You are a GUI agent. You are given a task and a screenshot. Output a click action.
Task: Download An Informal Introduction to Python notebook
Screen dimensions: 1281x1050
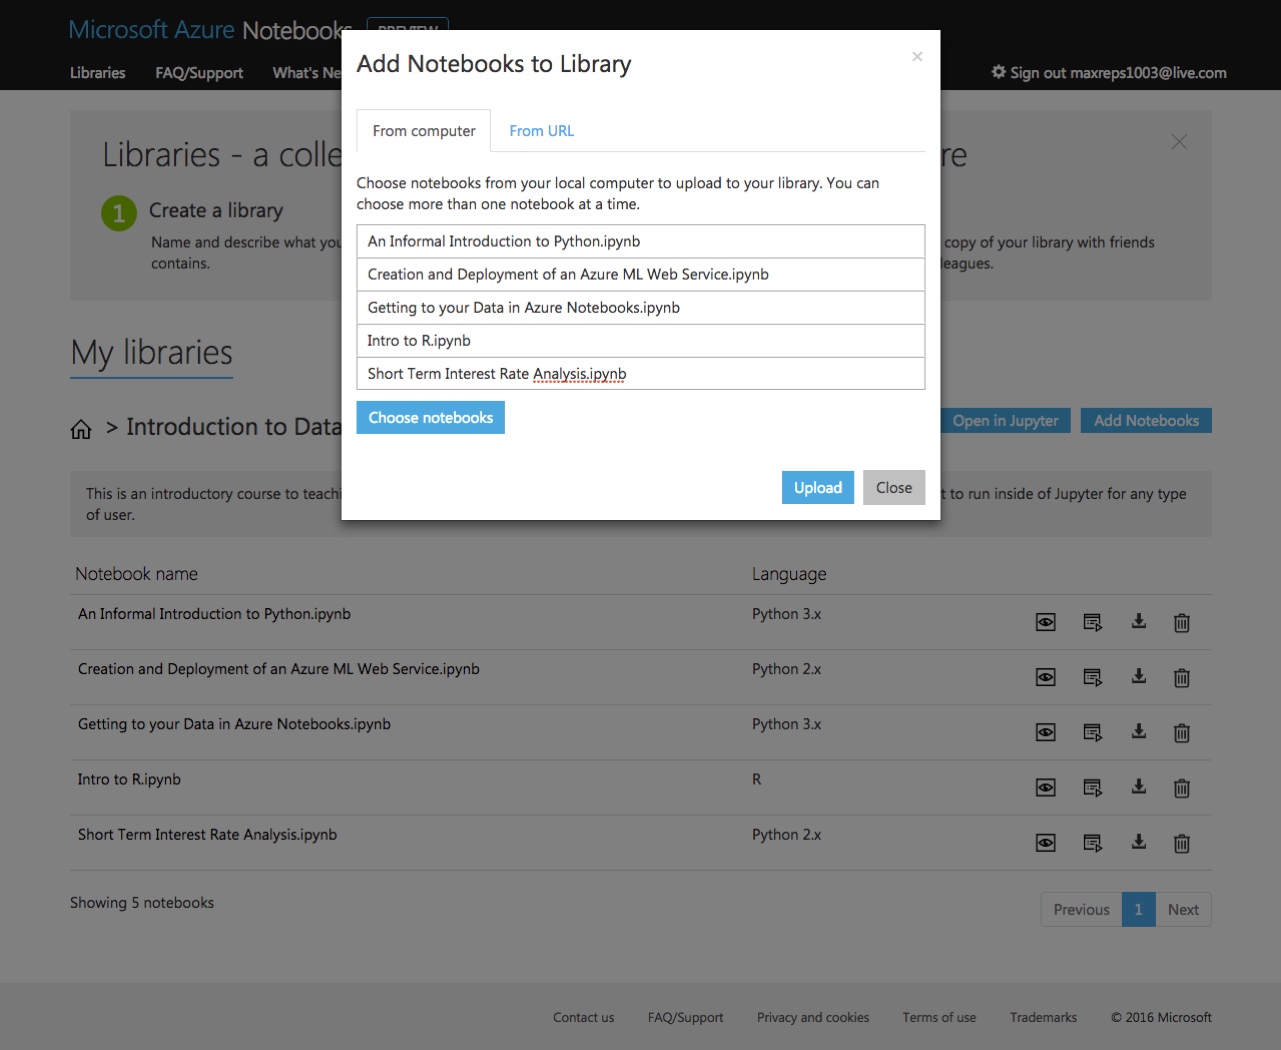[x=1138, y=622]
